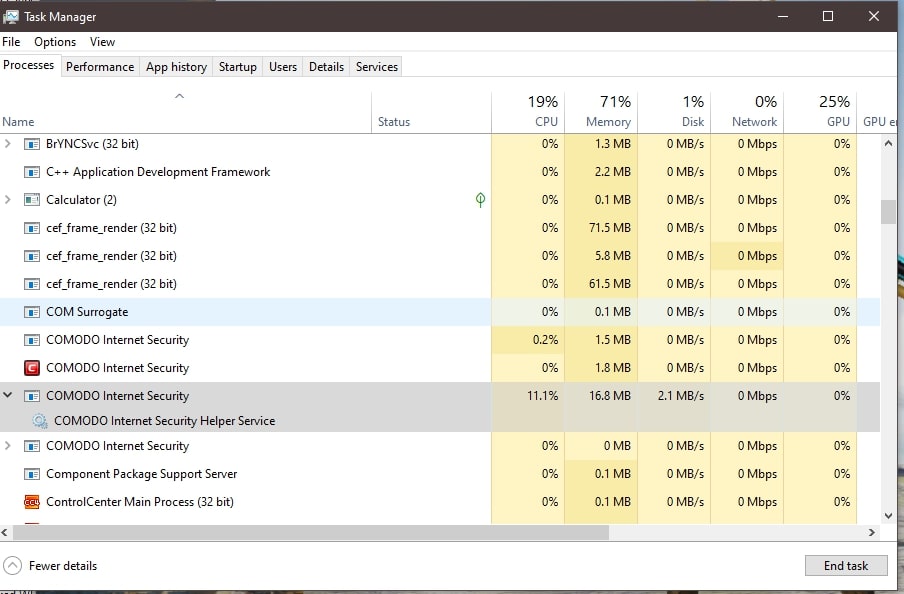Select the ControlCenter Main Process (32 bit) name
904x594 pixels.
[x=140, y=502]
